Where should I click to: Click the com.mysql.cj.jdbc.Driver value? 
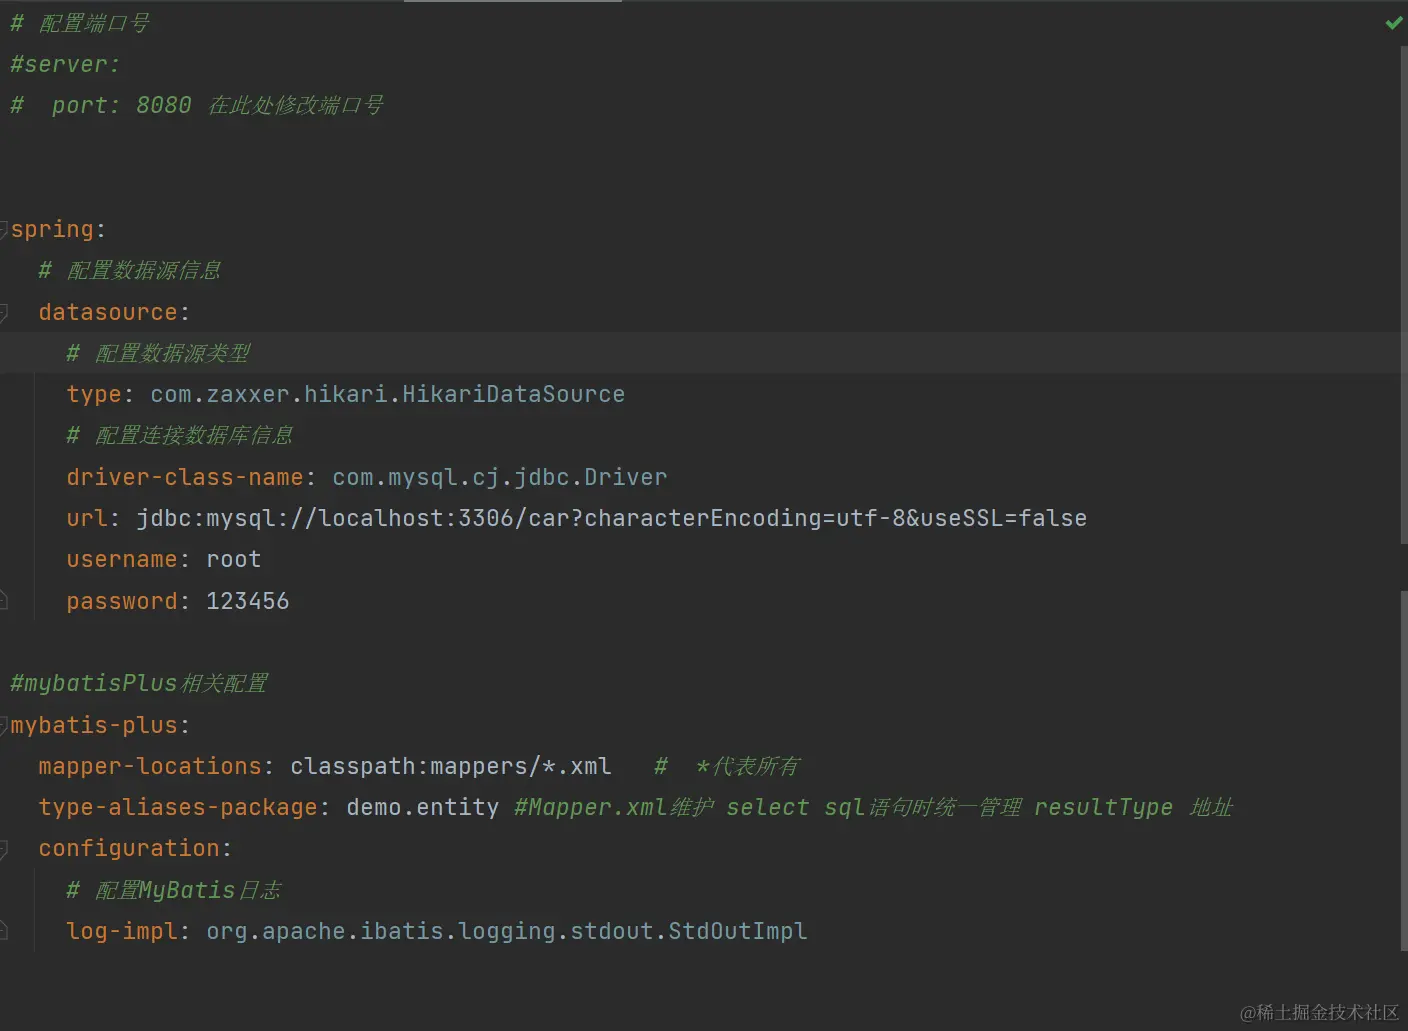[x=499, y=477]
